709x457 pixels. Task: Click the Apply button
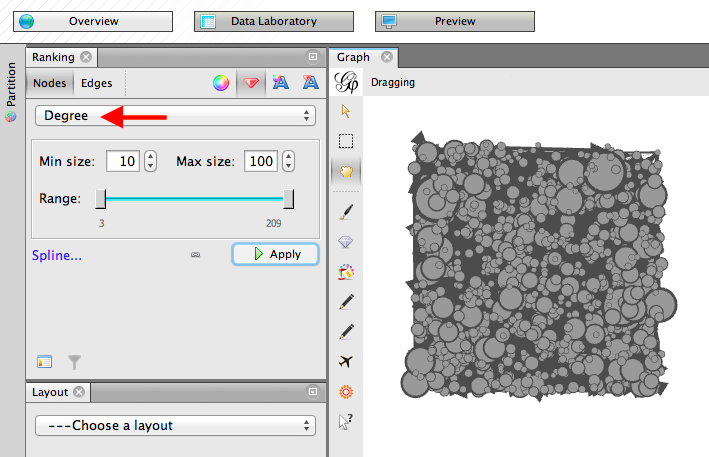pos(275,254)
